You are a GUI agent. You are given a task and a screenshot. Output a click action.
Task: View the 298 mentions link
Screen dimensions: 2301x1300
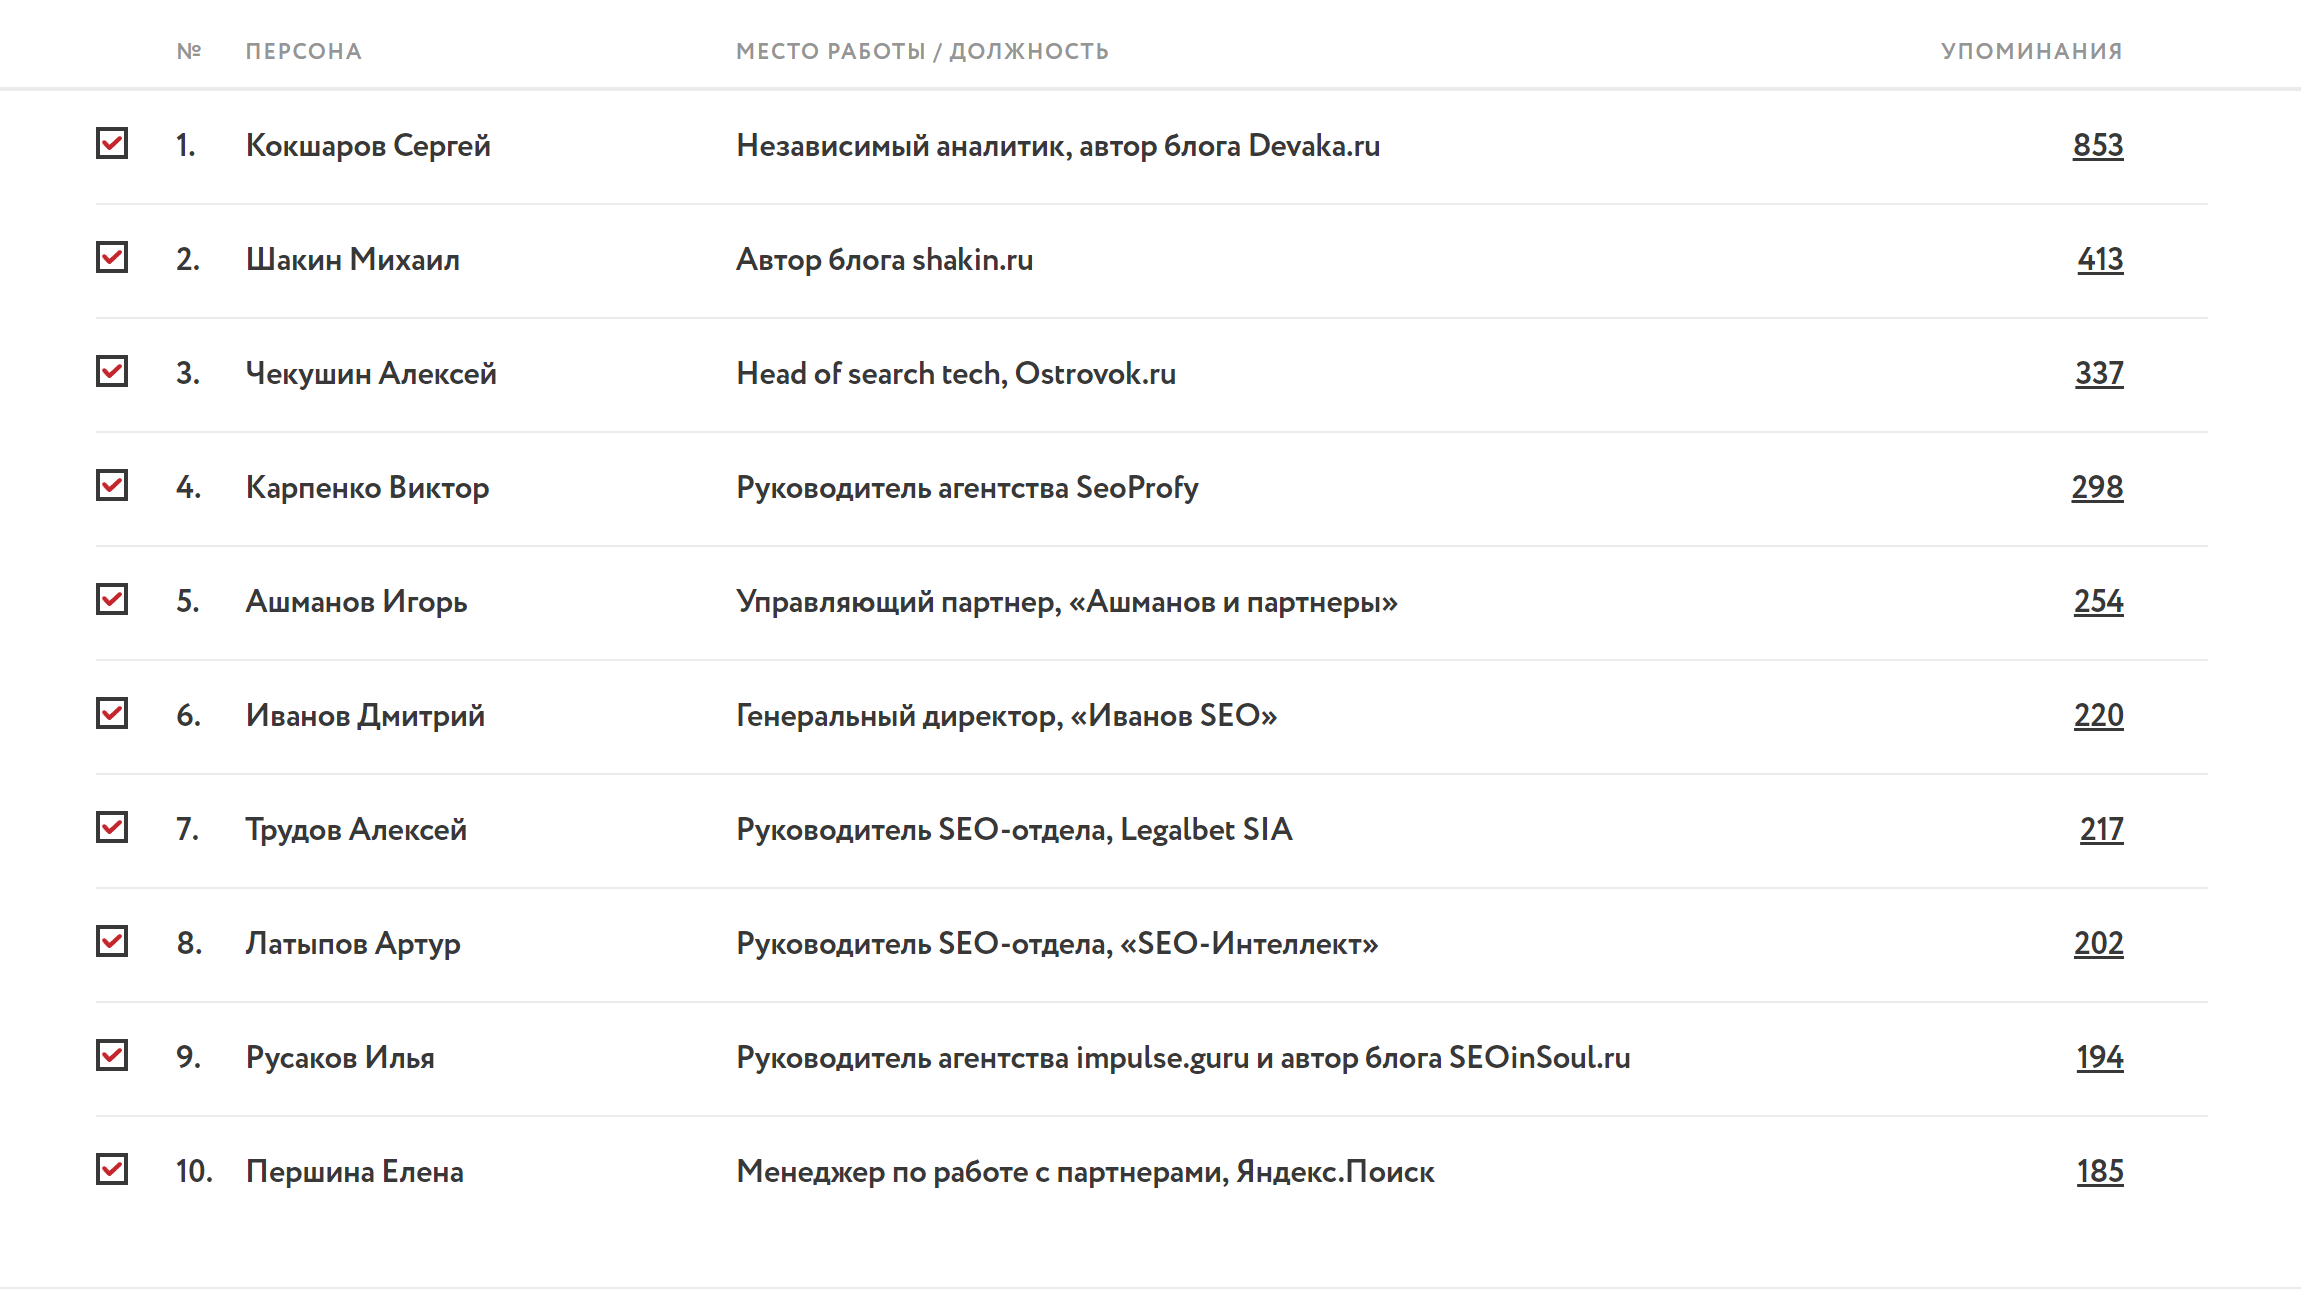2097,488
